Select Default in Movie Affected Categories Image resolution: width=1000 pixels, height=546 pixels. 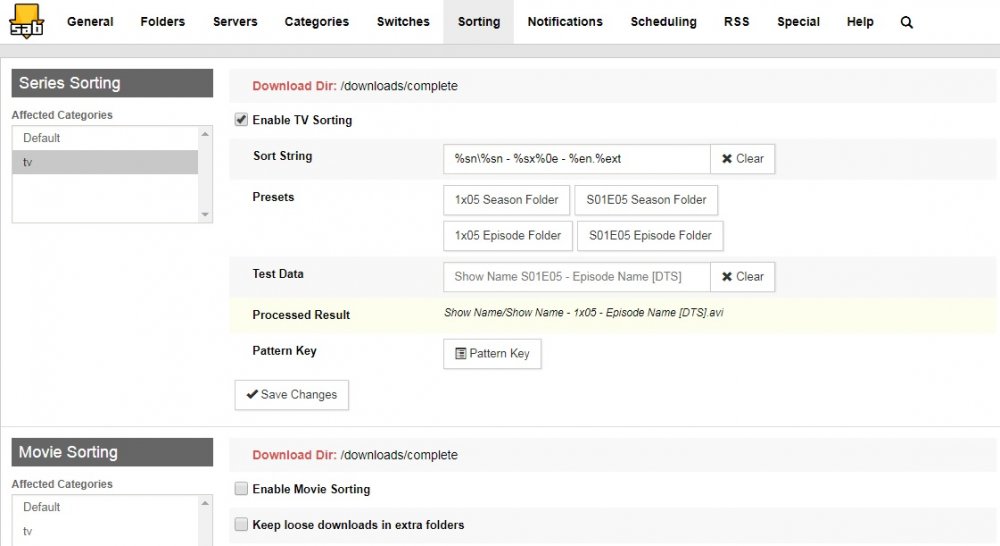(x=105, y=507)
